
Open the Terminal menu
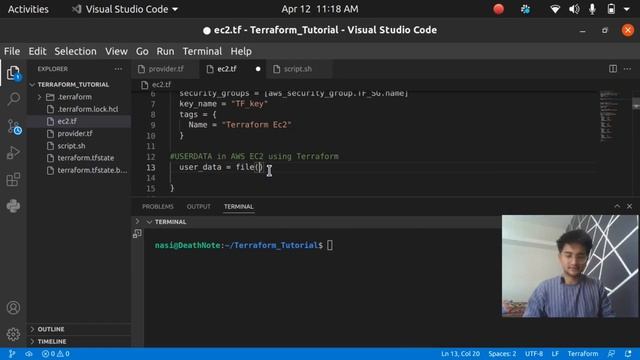(x=202, y=51)
